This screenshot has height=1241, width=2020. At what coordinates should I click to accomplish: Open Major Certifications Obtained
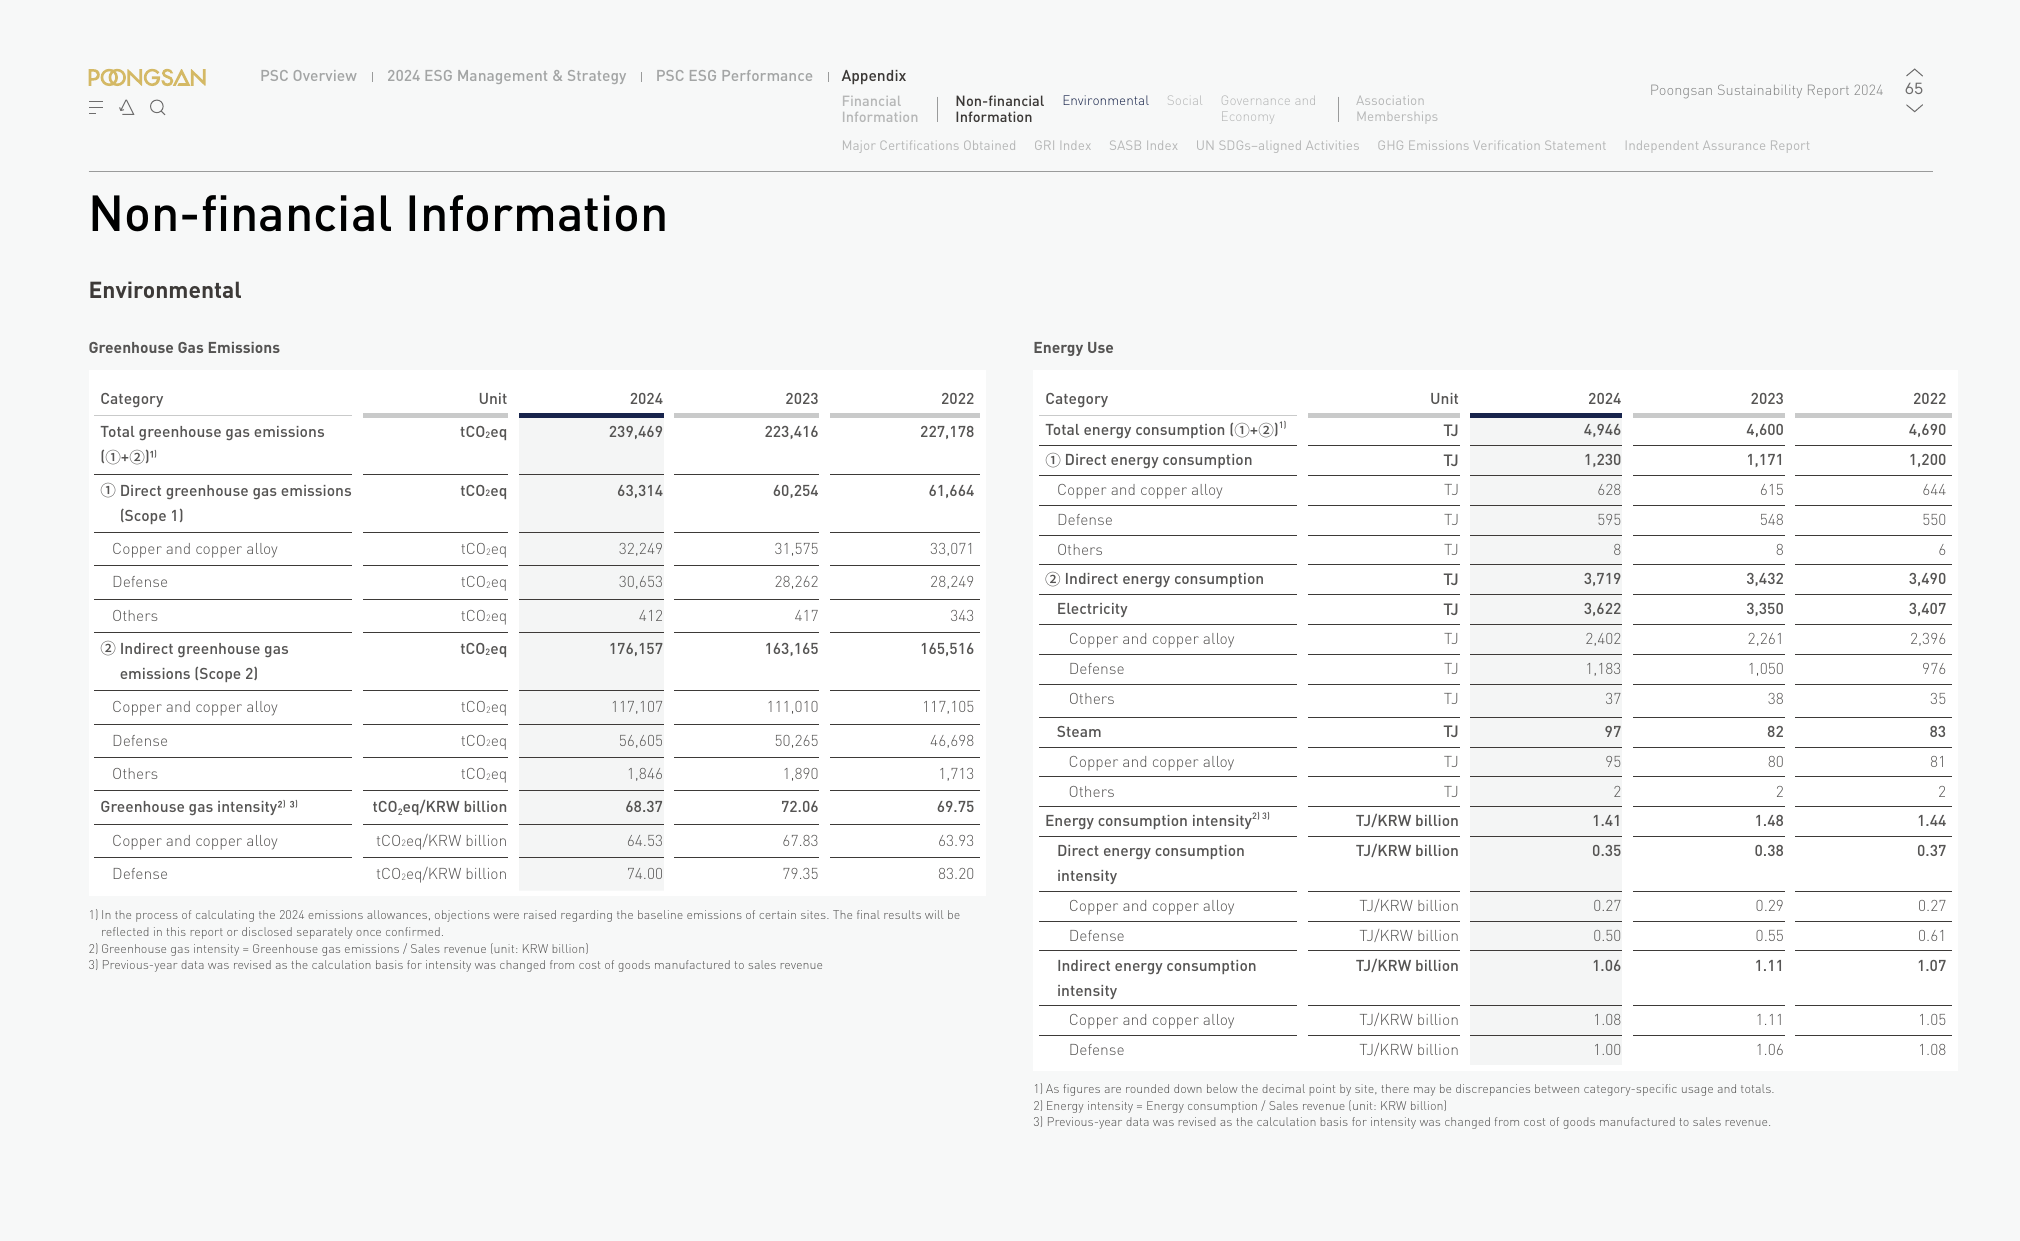[x=928, y=146]
